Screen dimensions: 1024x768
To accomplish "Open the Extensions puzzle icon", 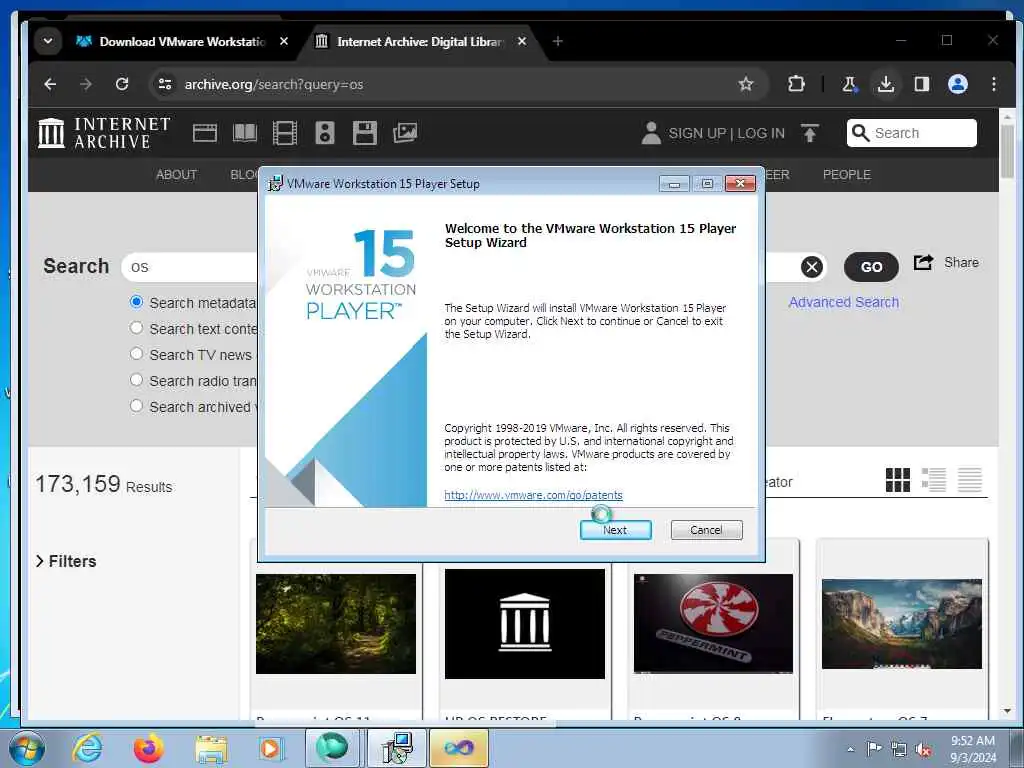I will pos(796,84).
